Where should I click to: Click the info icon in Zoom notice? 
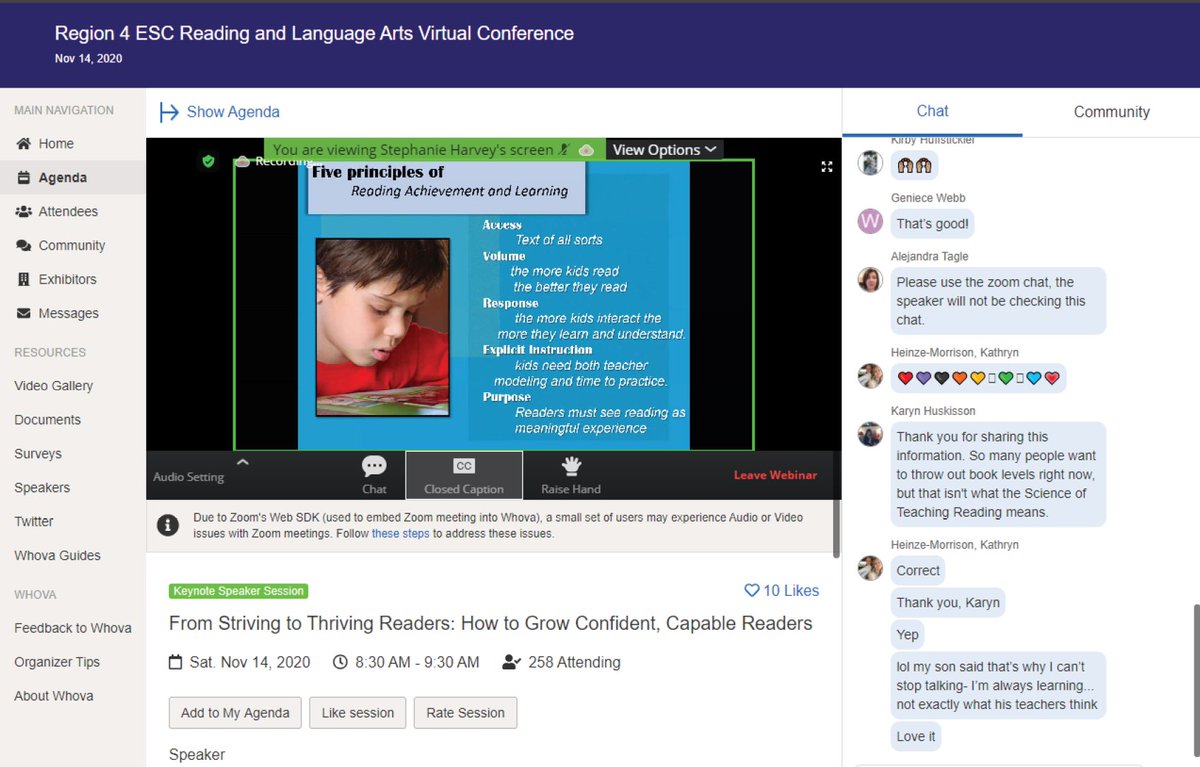tap(169, 525)
